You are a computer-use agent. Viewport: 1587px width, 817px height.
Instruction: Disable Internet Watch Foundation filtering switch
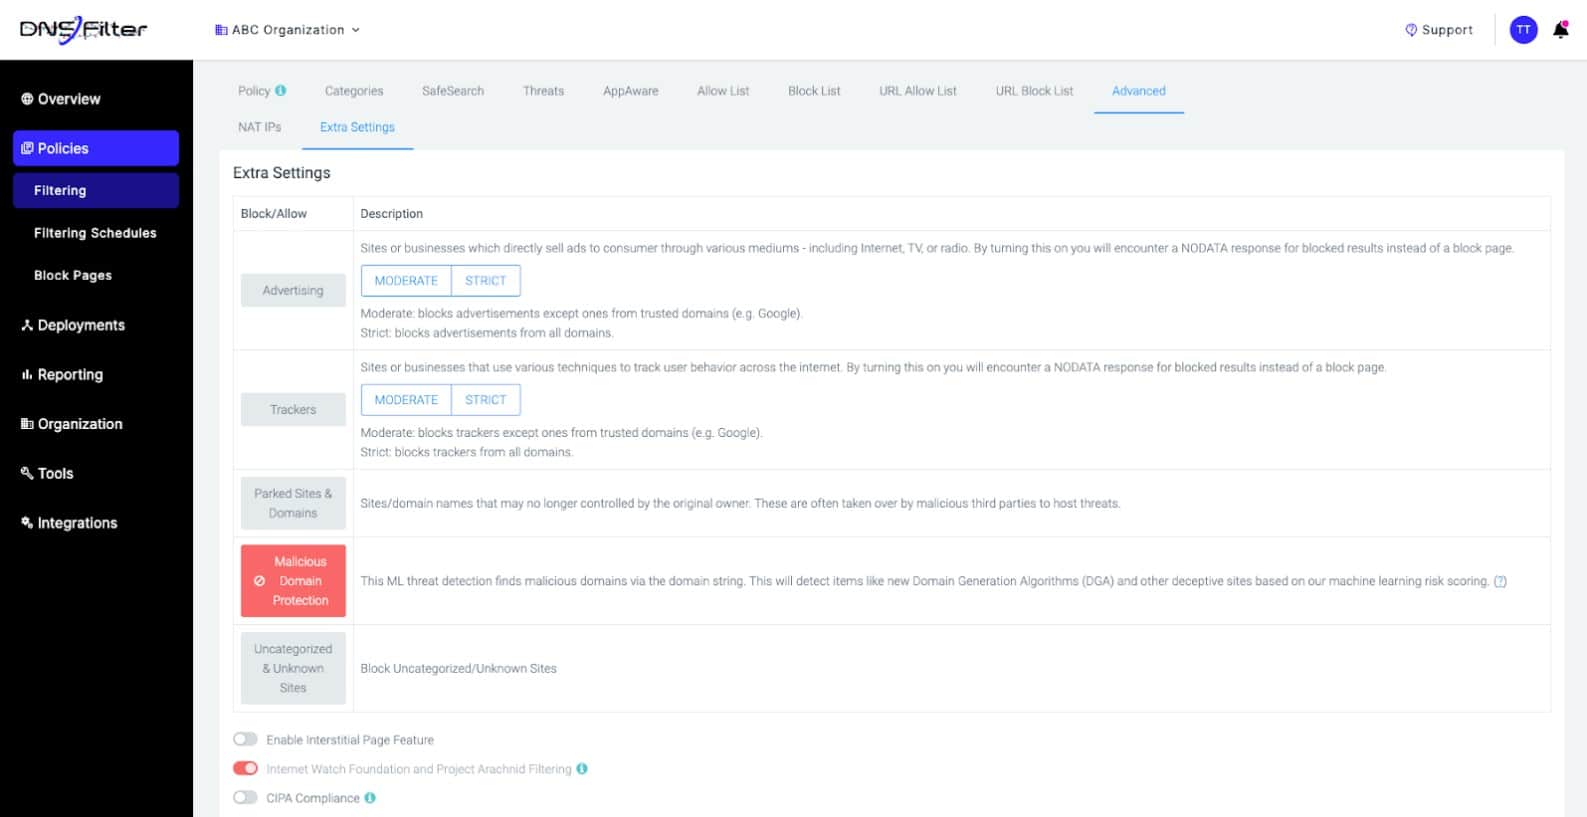[x=245, y=769]
